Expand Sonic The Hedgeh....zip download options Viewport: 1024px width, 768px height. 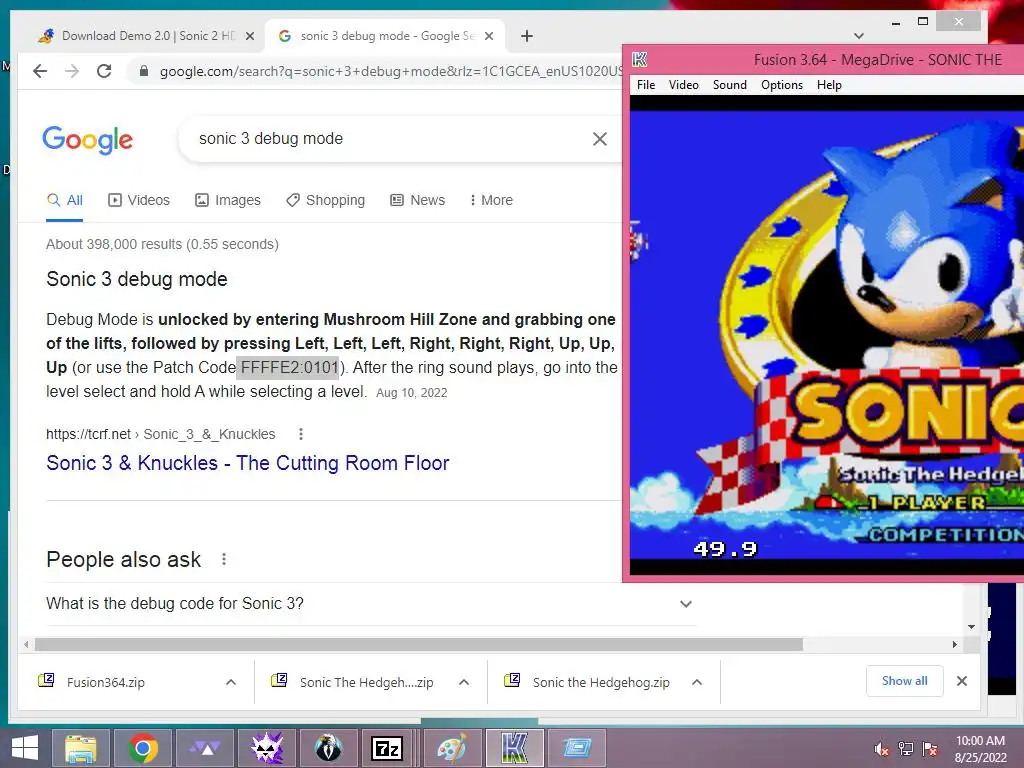(464, 682)
